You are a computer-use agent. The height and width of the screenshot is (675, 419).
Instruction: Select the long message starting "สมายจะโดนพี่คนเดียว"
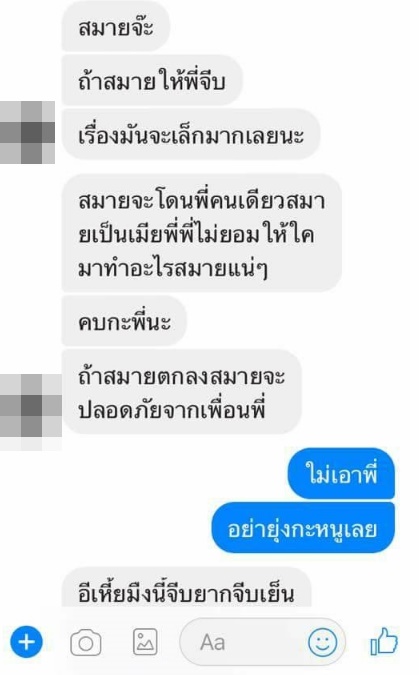pyautogui.click(x=202, y=232)
